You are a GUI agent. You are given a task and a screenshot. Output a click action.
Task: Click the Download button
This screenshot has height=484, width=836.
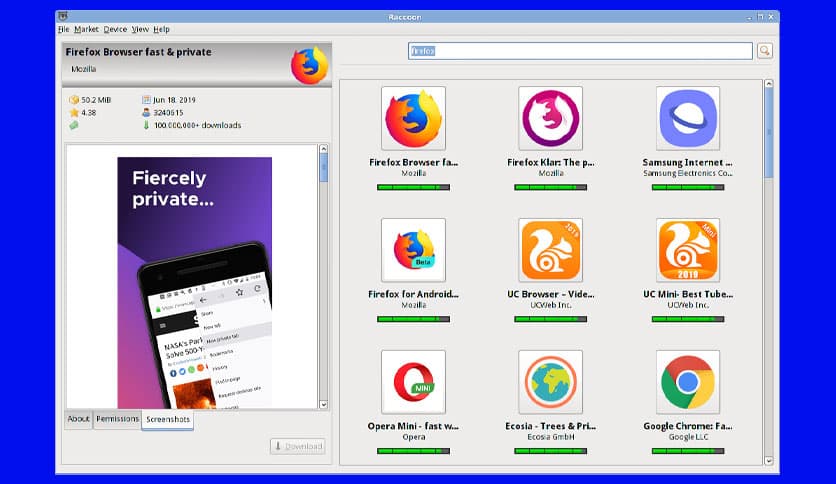click(x=298, y=446)
